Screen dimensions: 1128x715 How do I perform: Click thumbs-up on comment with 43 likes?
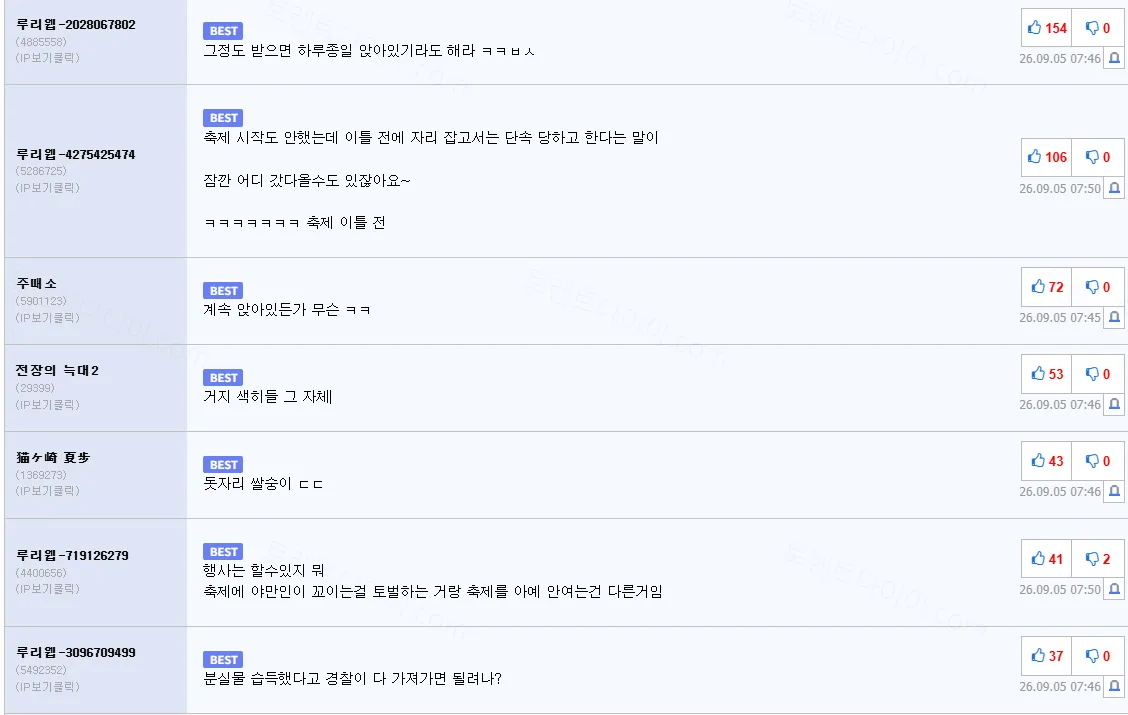[1046, 461]
